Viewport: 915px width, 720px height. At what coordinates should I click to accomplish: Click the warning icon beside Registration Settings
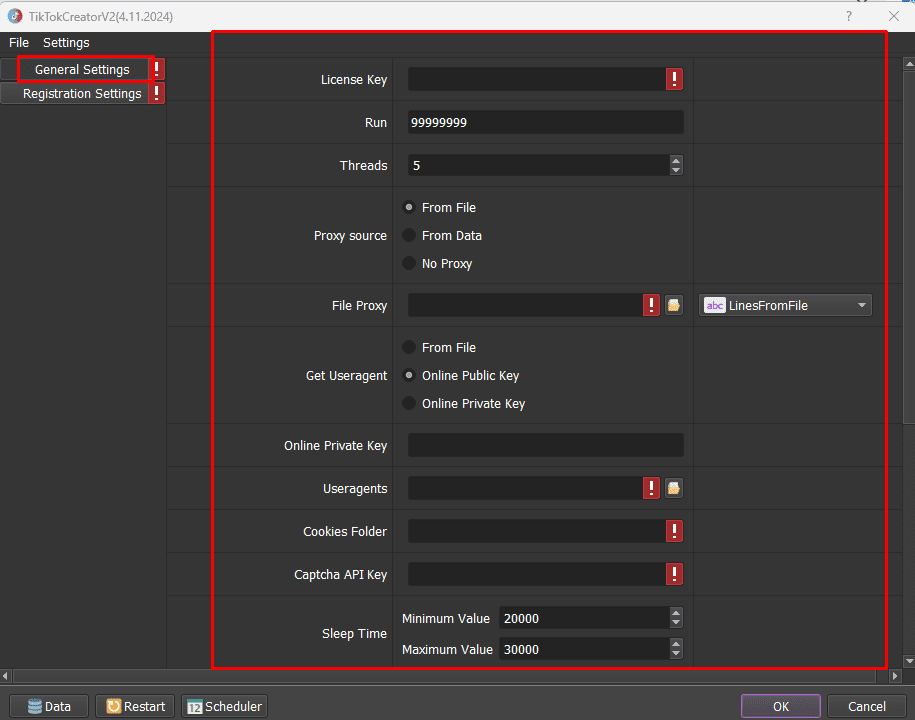click(x=156, y=93)
